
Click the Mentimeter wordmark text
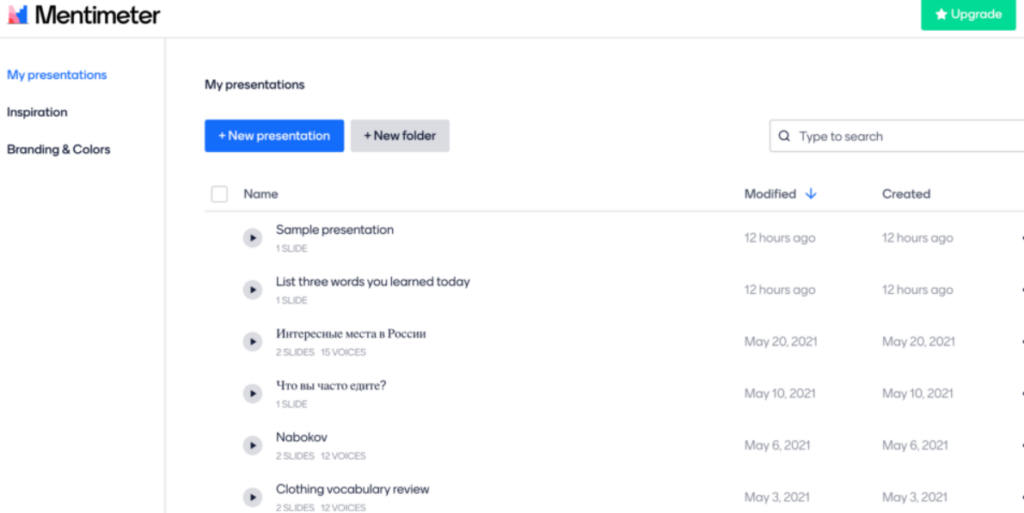point(97,14)
